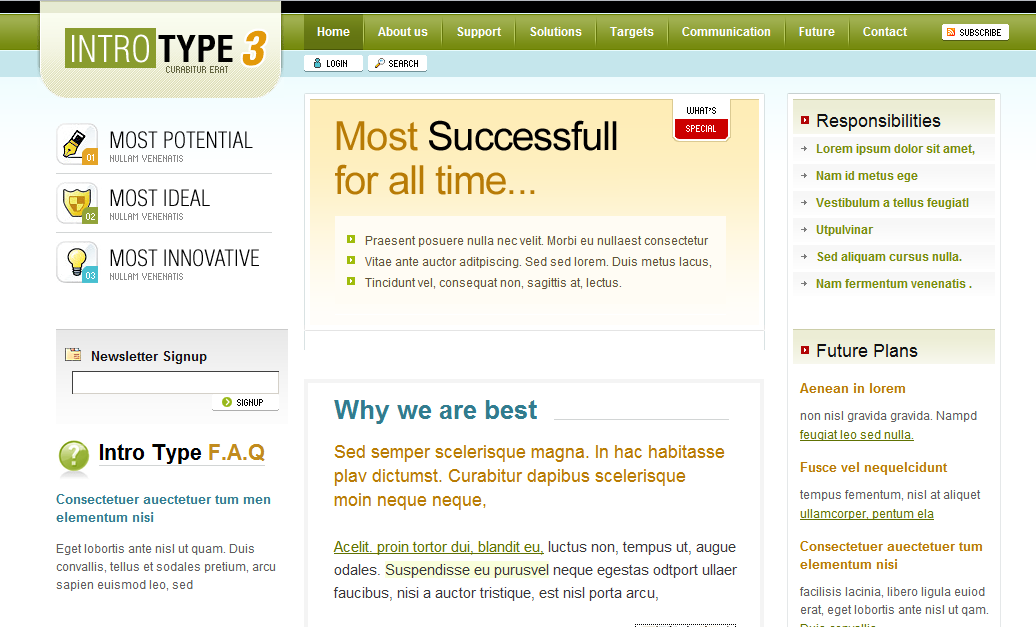This screenshot has height=627, width=1036.
Task: Click the Vitae ante auctor aditpiscing bullet text
Action: point(538,262)
